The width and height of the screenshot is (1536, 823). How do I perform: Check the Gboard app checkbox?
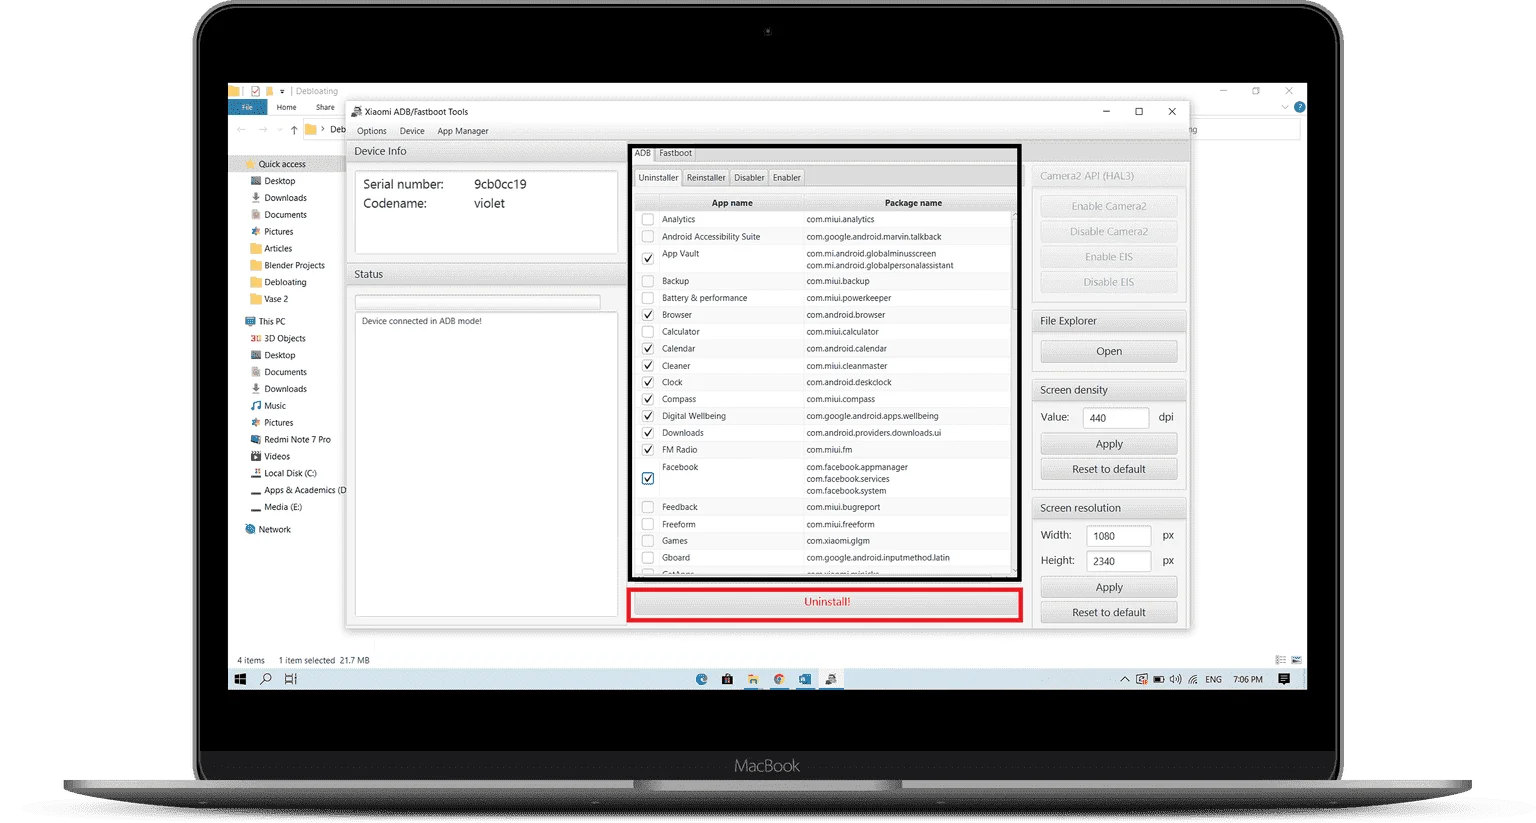648,558
